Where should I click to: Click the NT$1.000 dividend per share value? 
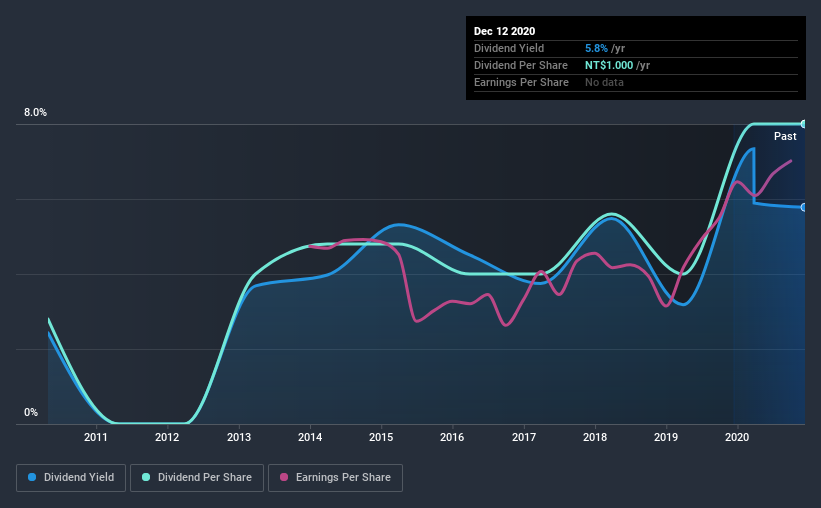pyautogui.click(x=609, y=65)
